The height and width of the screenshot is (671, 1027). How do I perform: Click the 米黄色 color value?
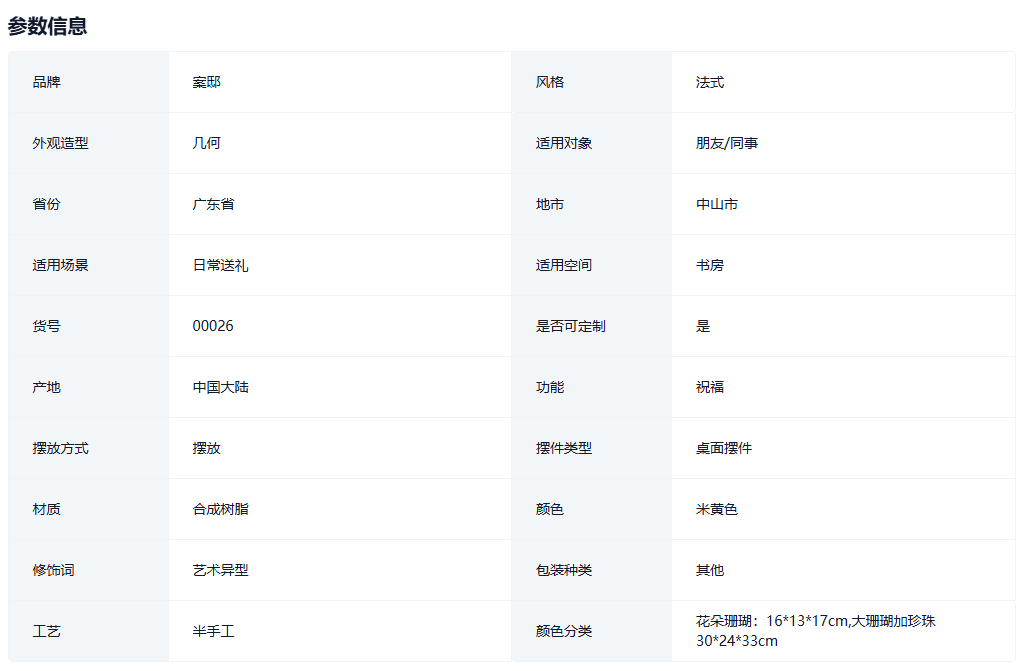point(717,509)
